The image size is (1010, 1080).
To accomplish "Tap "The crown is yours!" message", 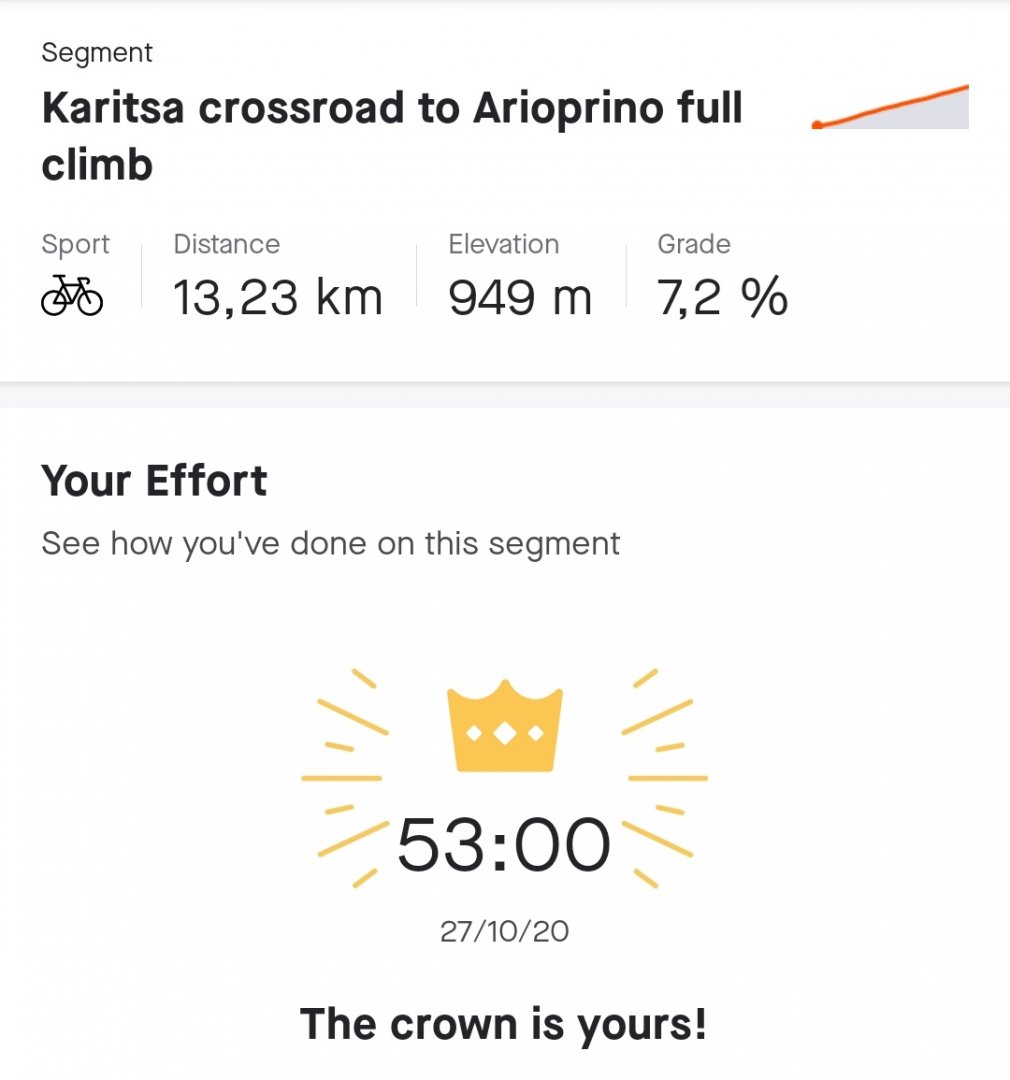I will point(504,1025).
